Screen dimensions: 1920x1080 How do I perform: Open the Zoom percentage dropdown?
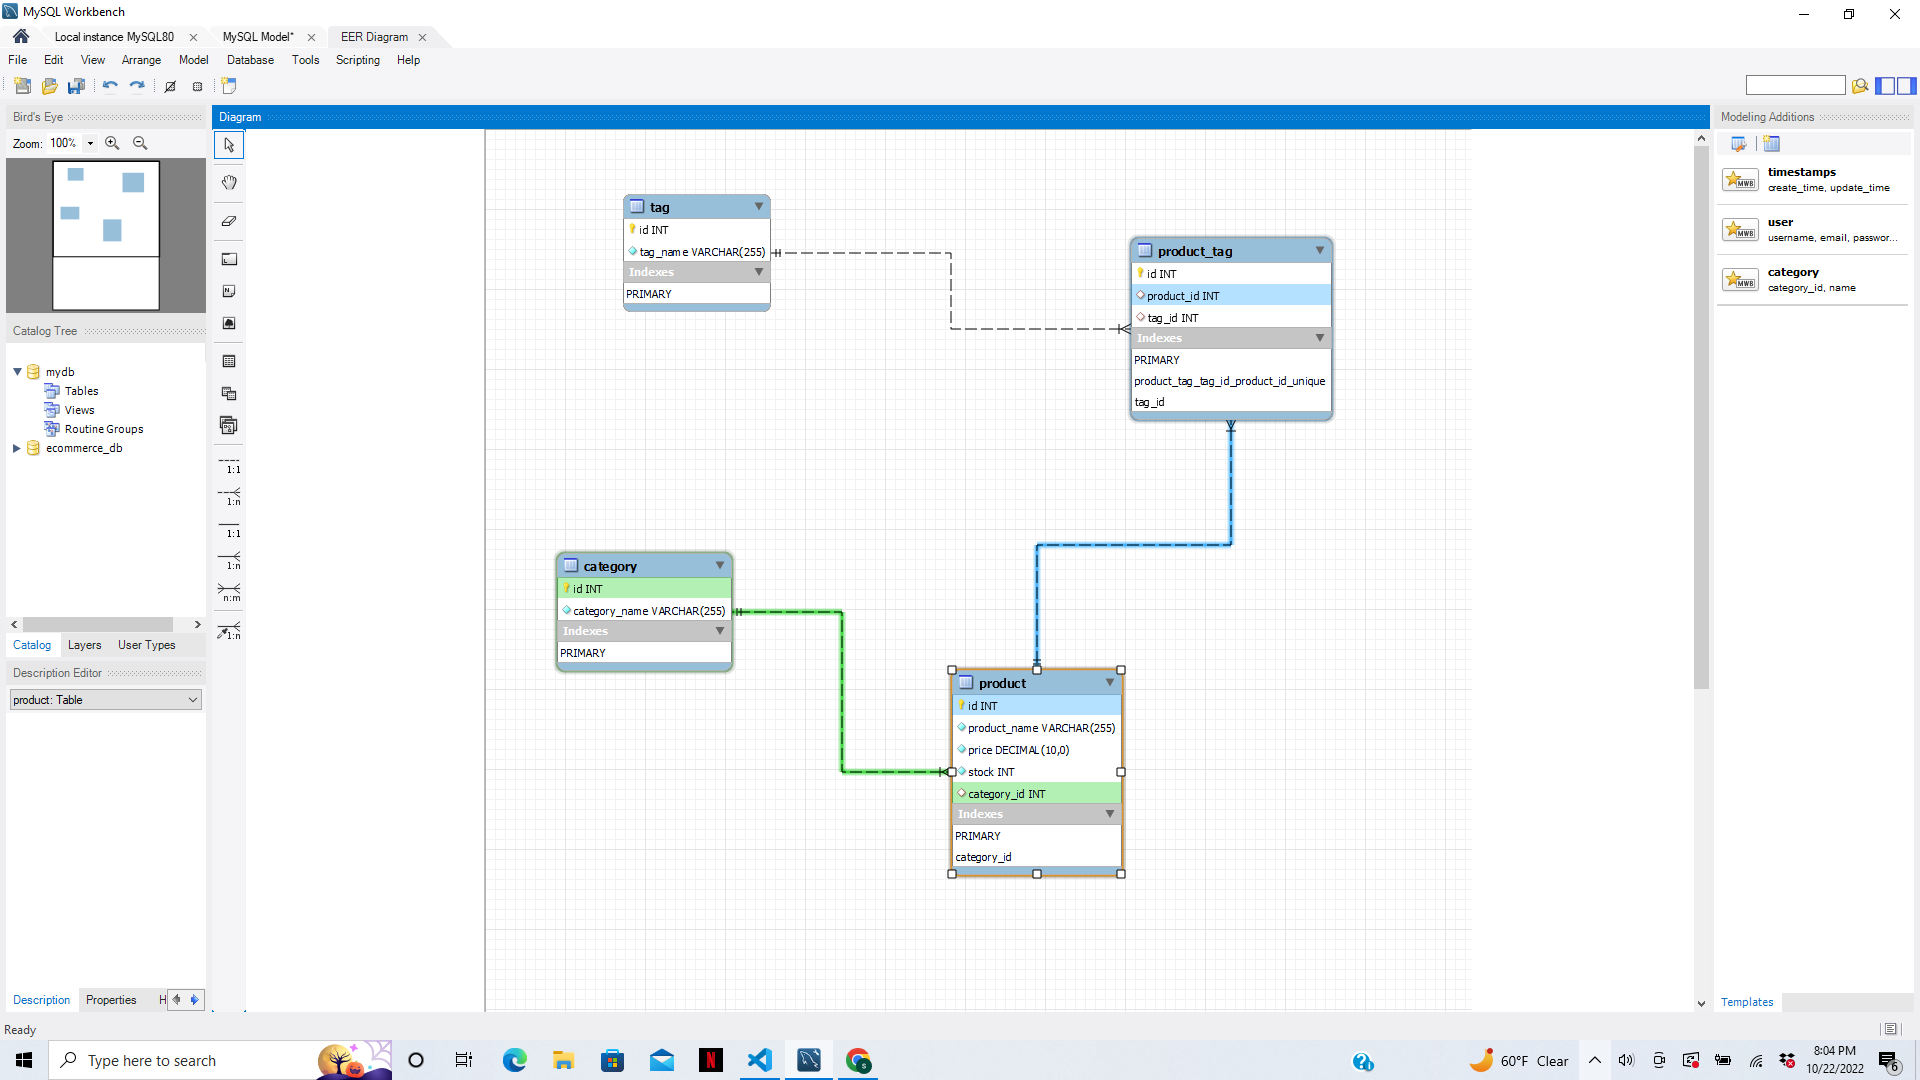tap(90, 143)
